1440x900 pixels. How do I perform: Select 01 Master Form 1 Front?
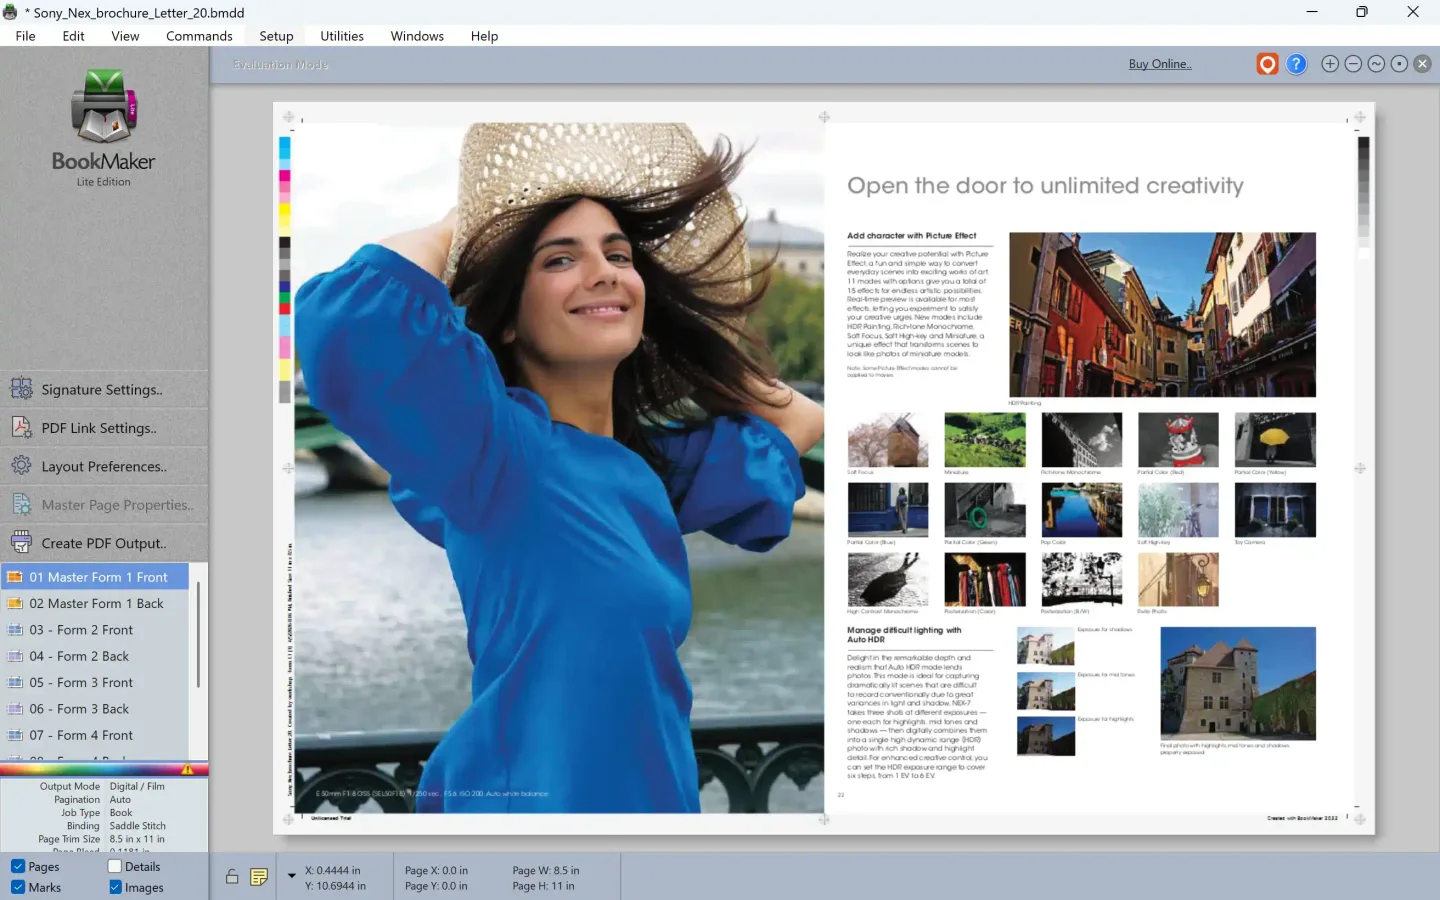tap(95, 577)
